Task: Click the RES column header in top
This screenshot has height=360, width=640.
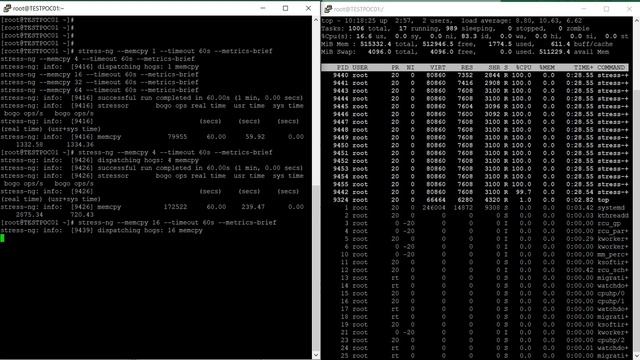Action: coord(467,67)
